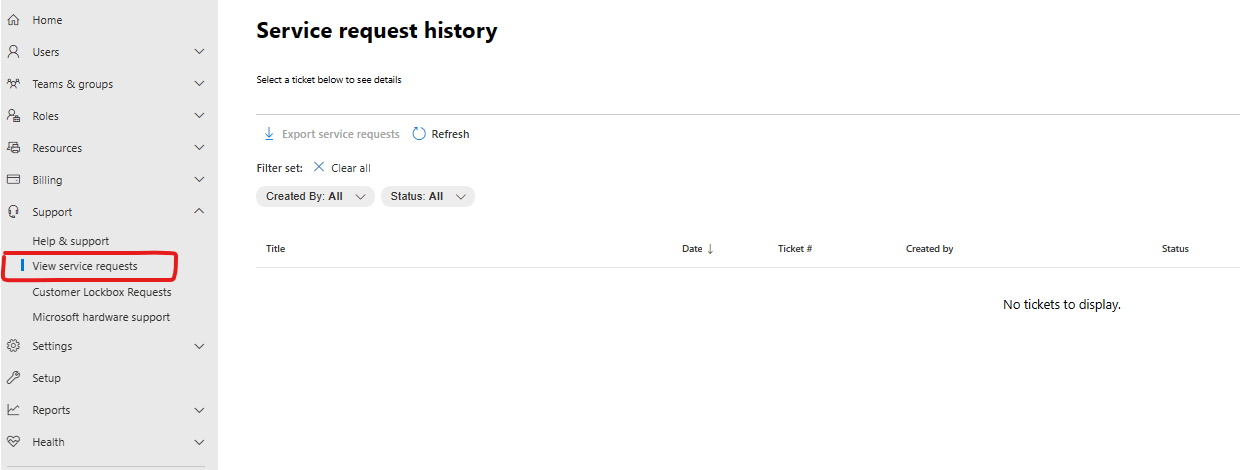Expand the Created By filter dropdown

click(315, 197)
